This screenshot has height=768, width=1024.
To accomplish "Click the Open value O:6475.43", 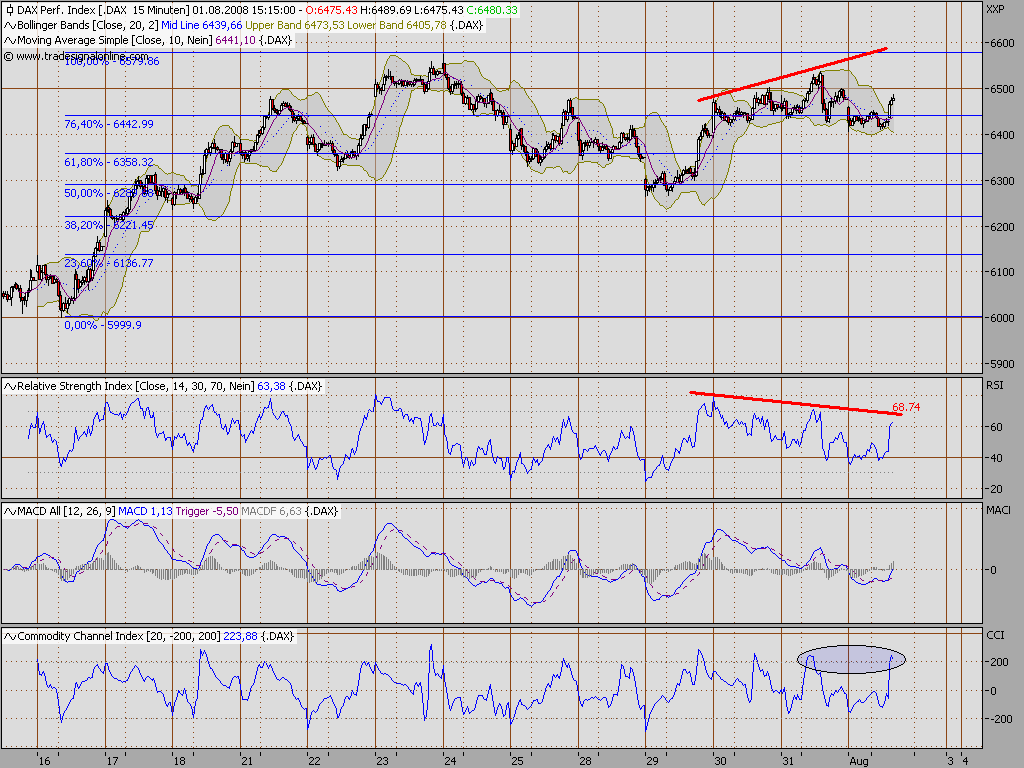I will coord(330,10).
